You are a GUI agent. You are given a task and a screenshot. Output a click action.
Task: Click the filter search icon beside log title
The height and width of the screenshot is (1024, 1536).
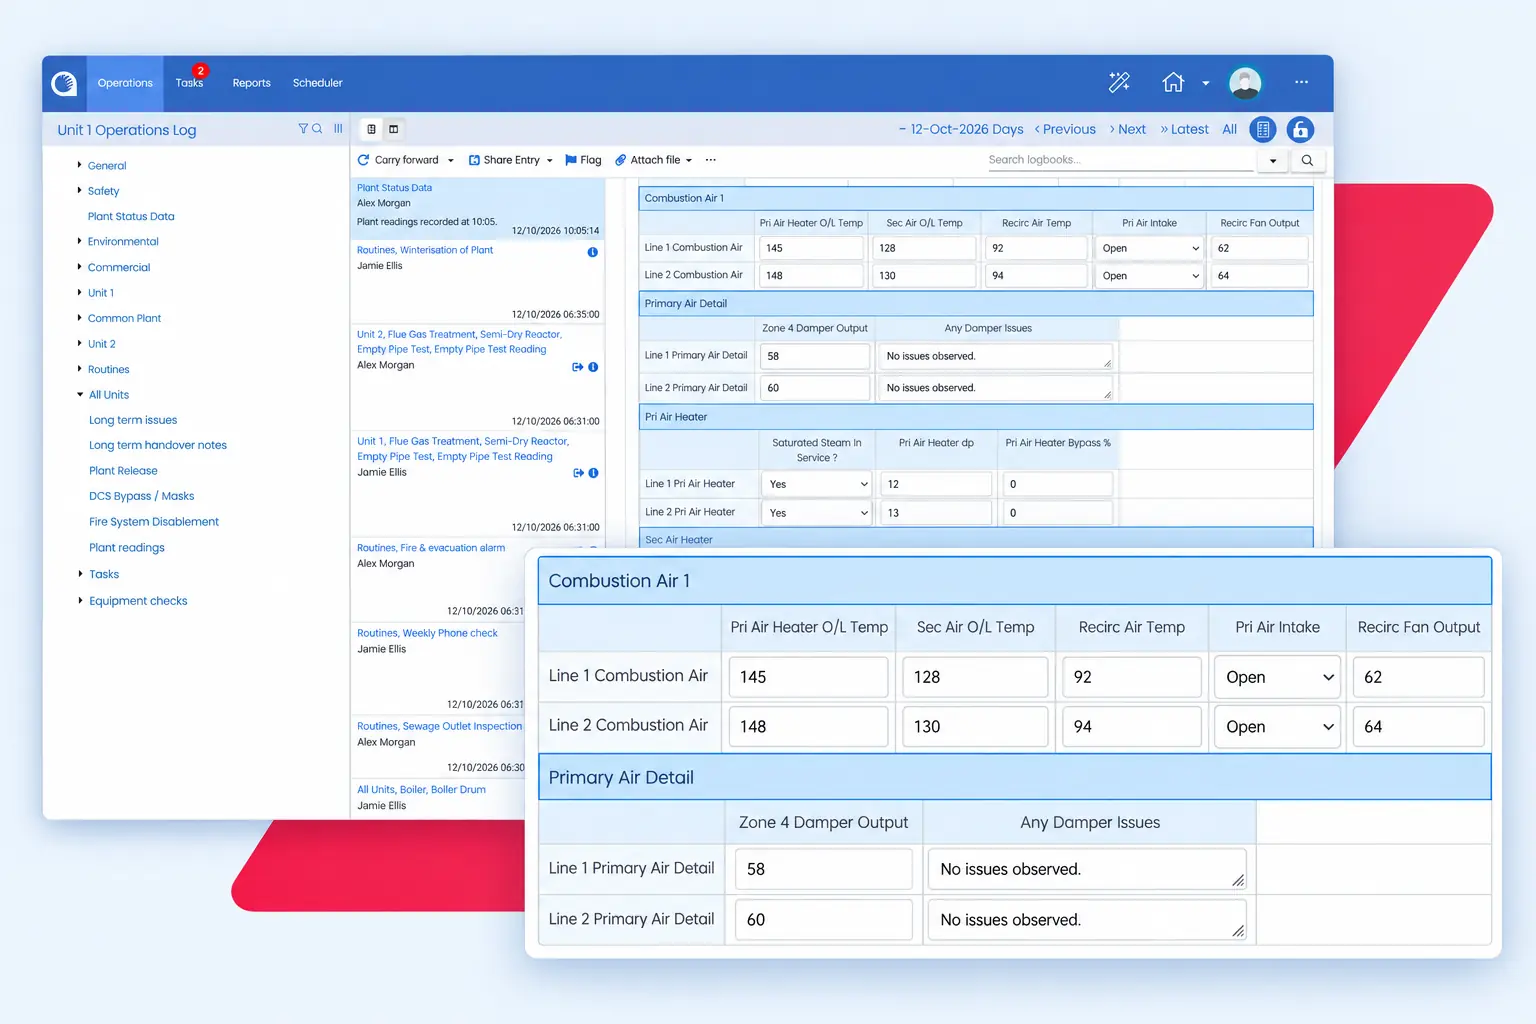pos(310,129)
